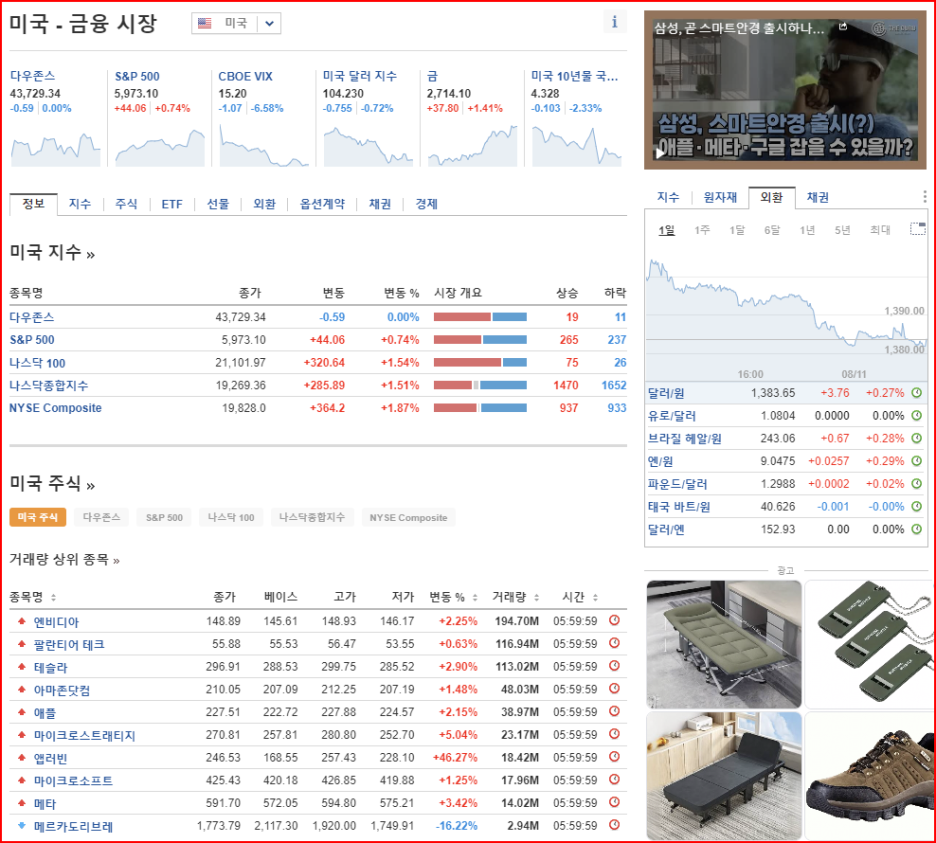This screenshot has height=843, width=936.
Task: Click the clock icon in 메르카도리브레 row
Action: (614, 824)
